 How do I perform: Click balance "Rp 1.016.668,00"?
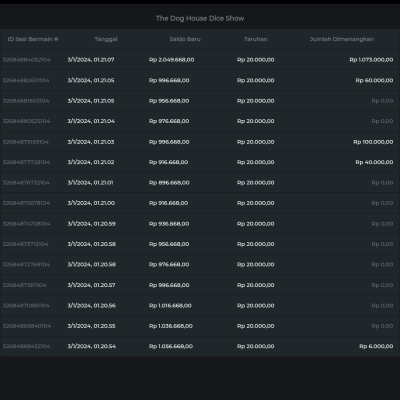click(170, 306)
